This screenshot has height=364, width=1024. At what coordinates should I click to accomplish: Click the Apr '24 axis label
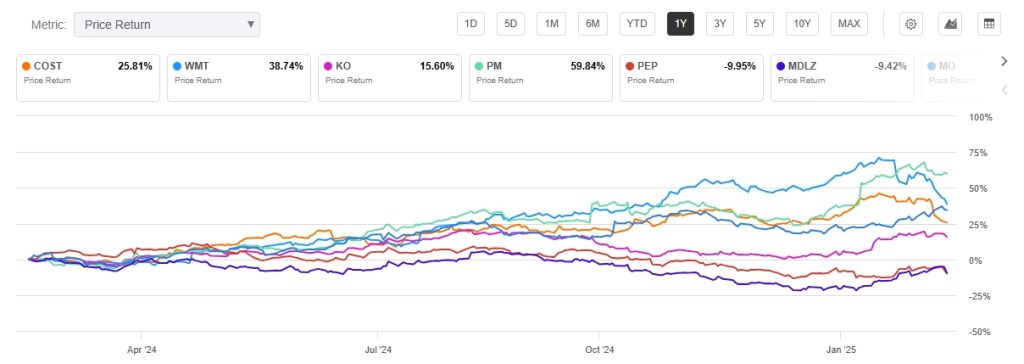[142, 350]
